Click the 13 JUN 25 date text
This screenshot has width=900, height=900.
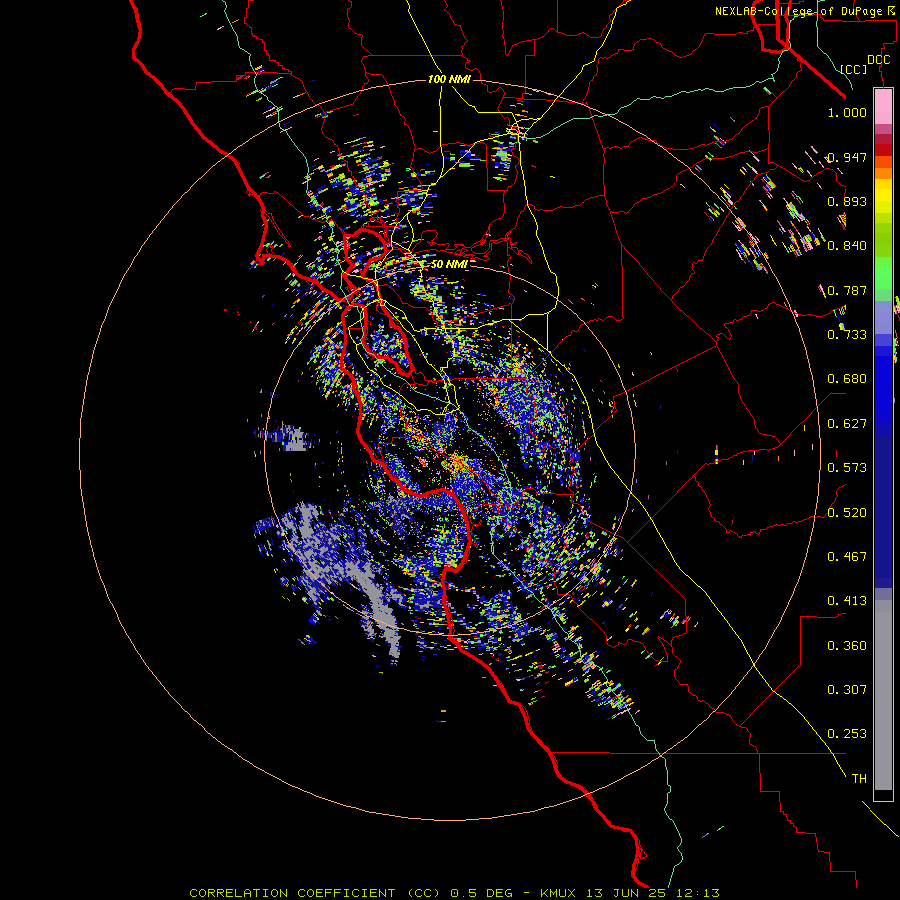tap(627, 893)
